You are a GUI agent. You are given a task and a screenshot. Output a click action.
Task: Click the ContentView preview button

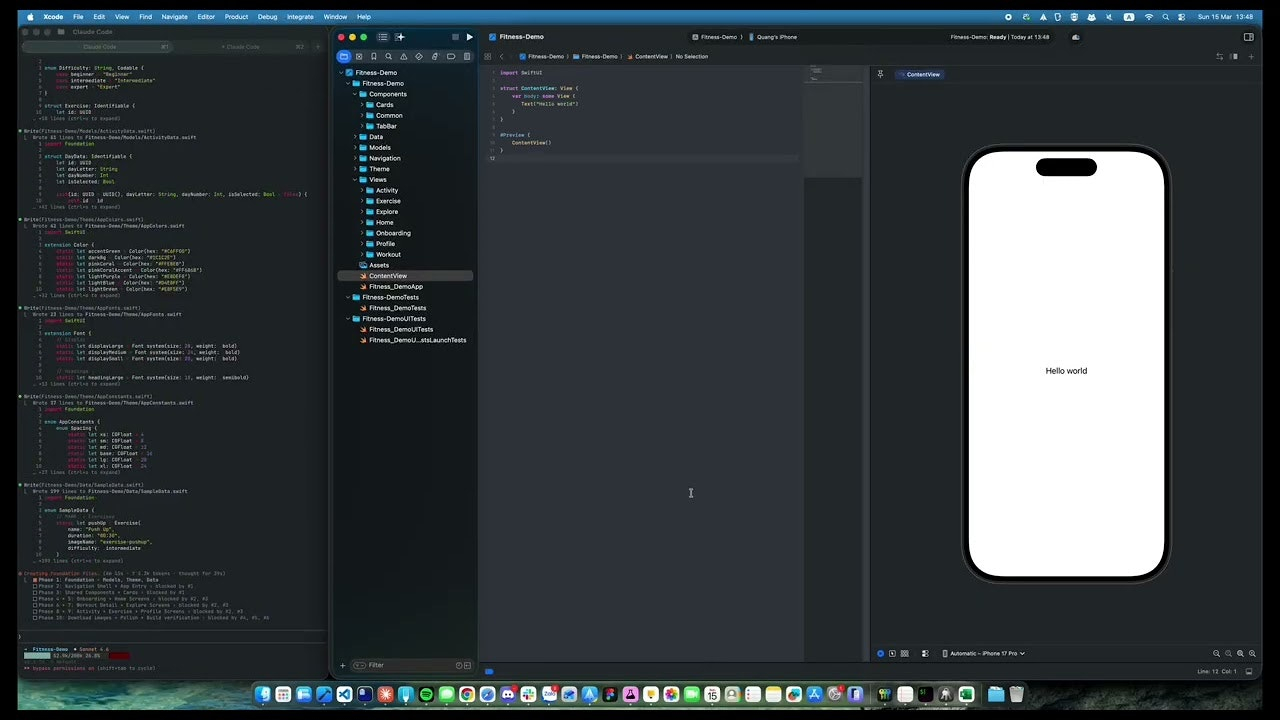918,74
